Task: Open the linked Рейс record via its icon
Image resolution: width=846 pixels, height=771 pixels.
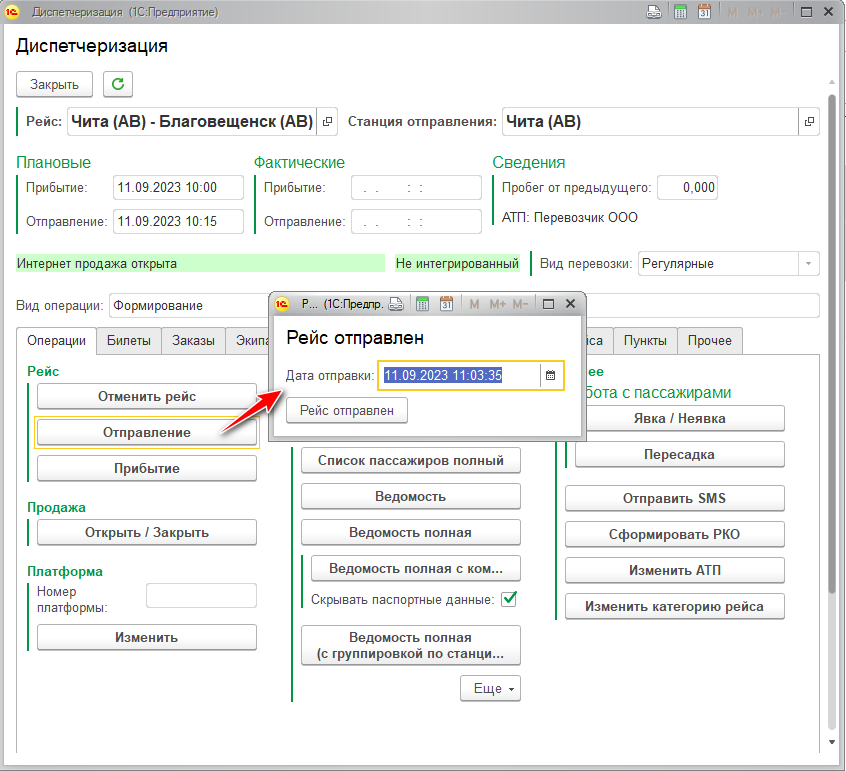Action: [327, 122]
